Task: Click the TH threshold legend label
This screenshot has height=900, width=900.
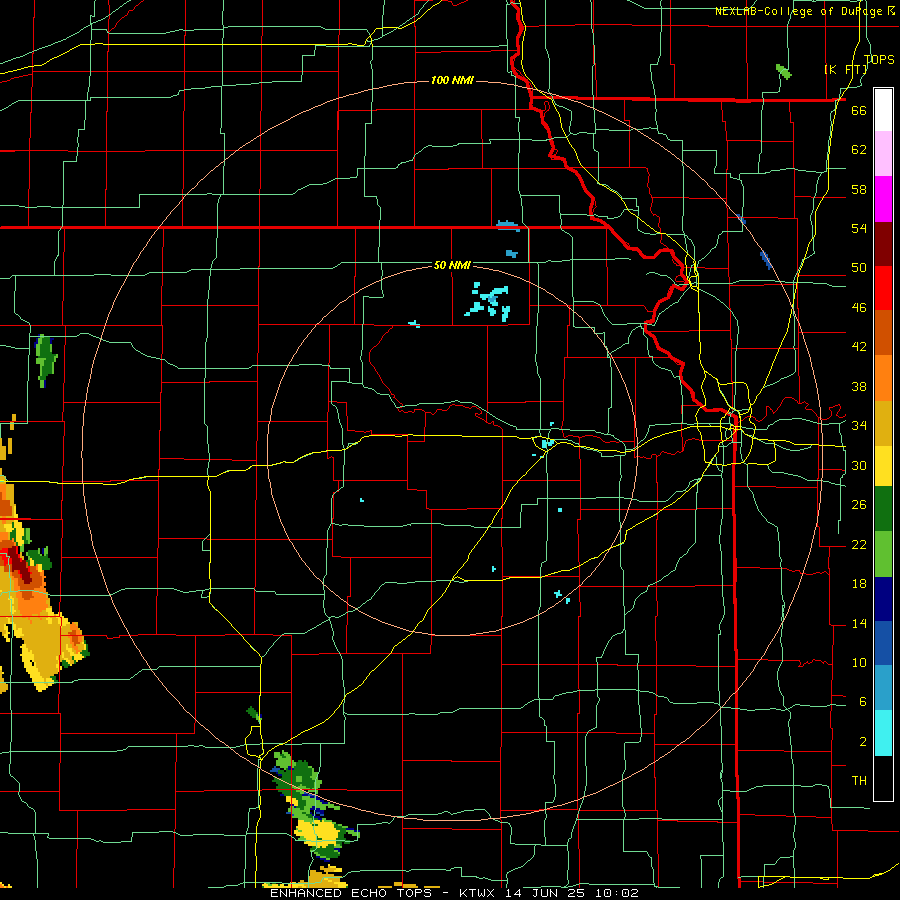Action: click(859, 781)
